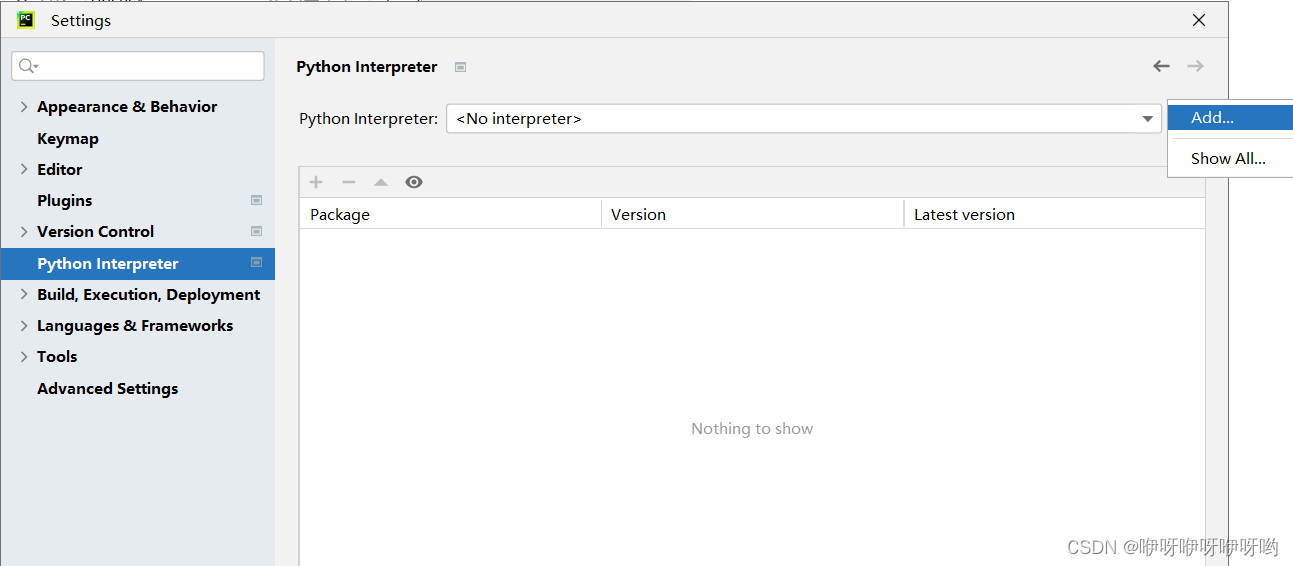Click the upgrade package arrow icon
This screenshot has height=566, width=1293.
381,182
